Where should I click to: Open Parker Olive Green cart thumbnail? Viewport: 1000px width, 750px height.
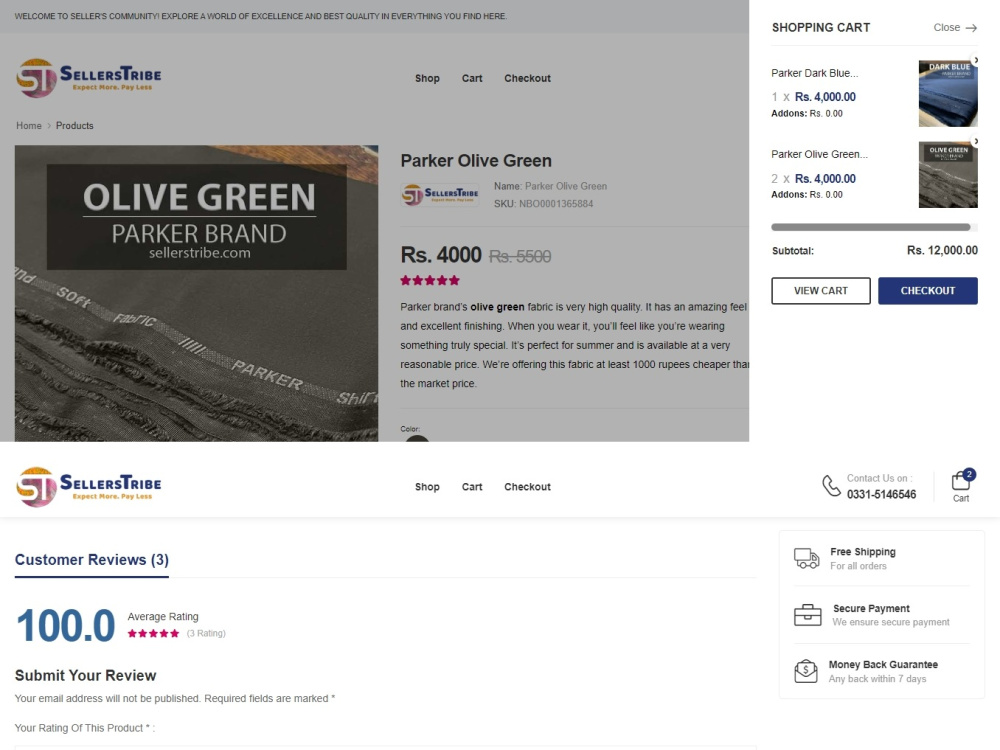(948, 175)
